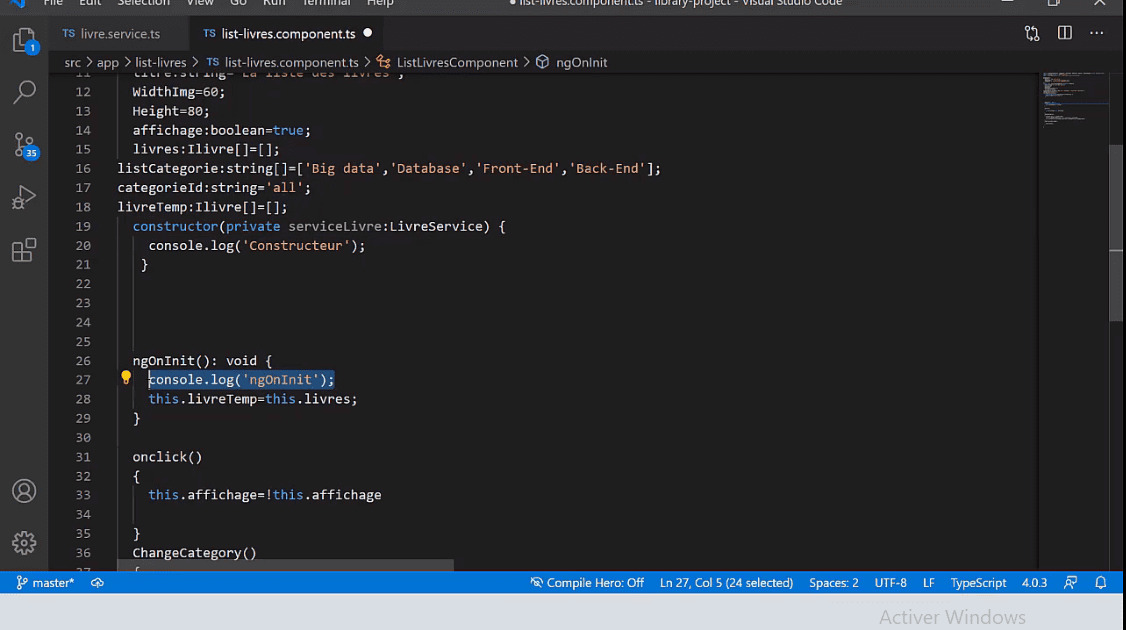Click livreTemp:Ilivre[] declaration line 18
The width and height of the screenshot is (1126, 630).
tap(203, 207)
